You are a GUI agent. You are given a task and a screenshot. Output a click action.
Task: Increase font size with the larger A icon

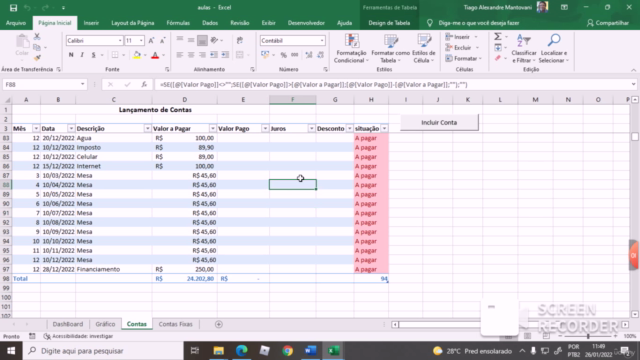(151, 40)
